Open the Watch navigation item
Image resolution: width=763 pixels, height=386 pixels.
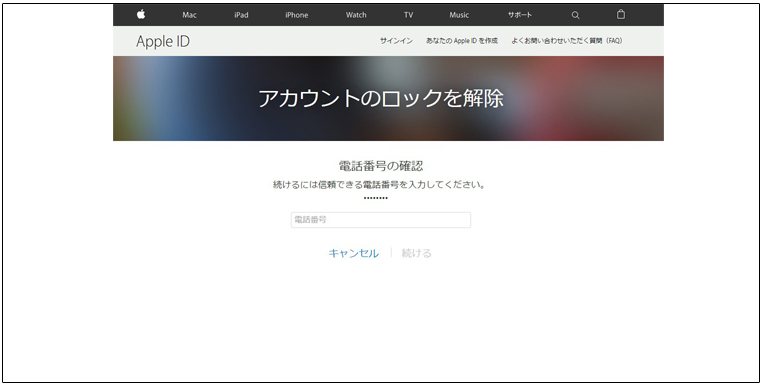356,15
